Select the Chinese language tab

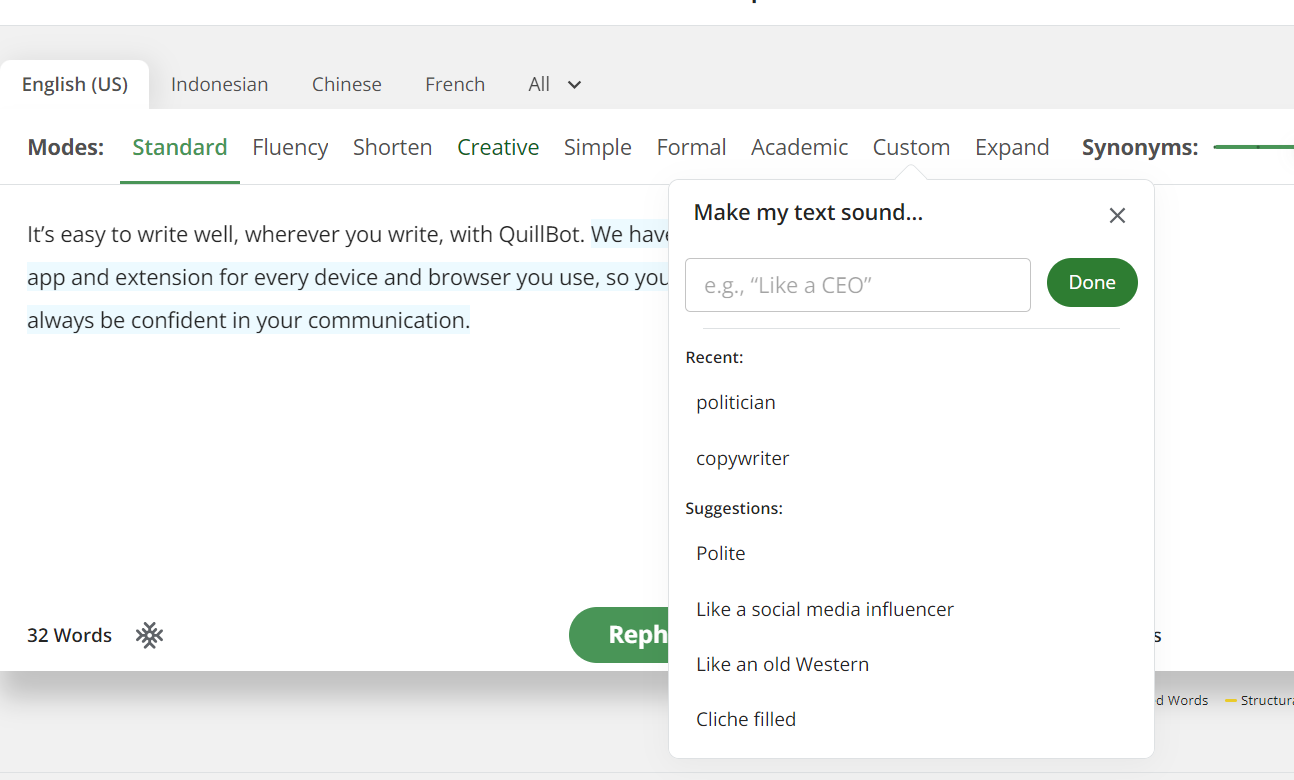click(346, 85)
